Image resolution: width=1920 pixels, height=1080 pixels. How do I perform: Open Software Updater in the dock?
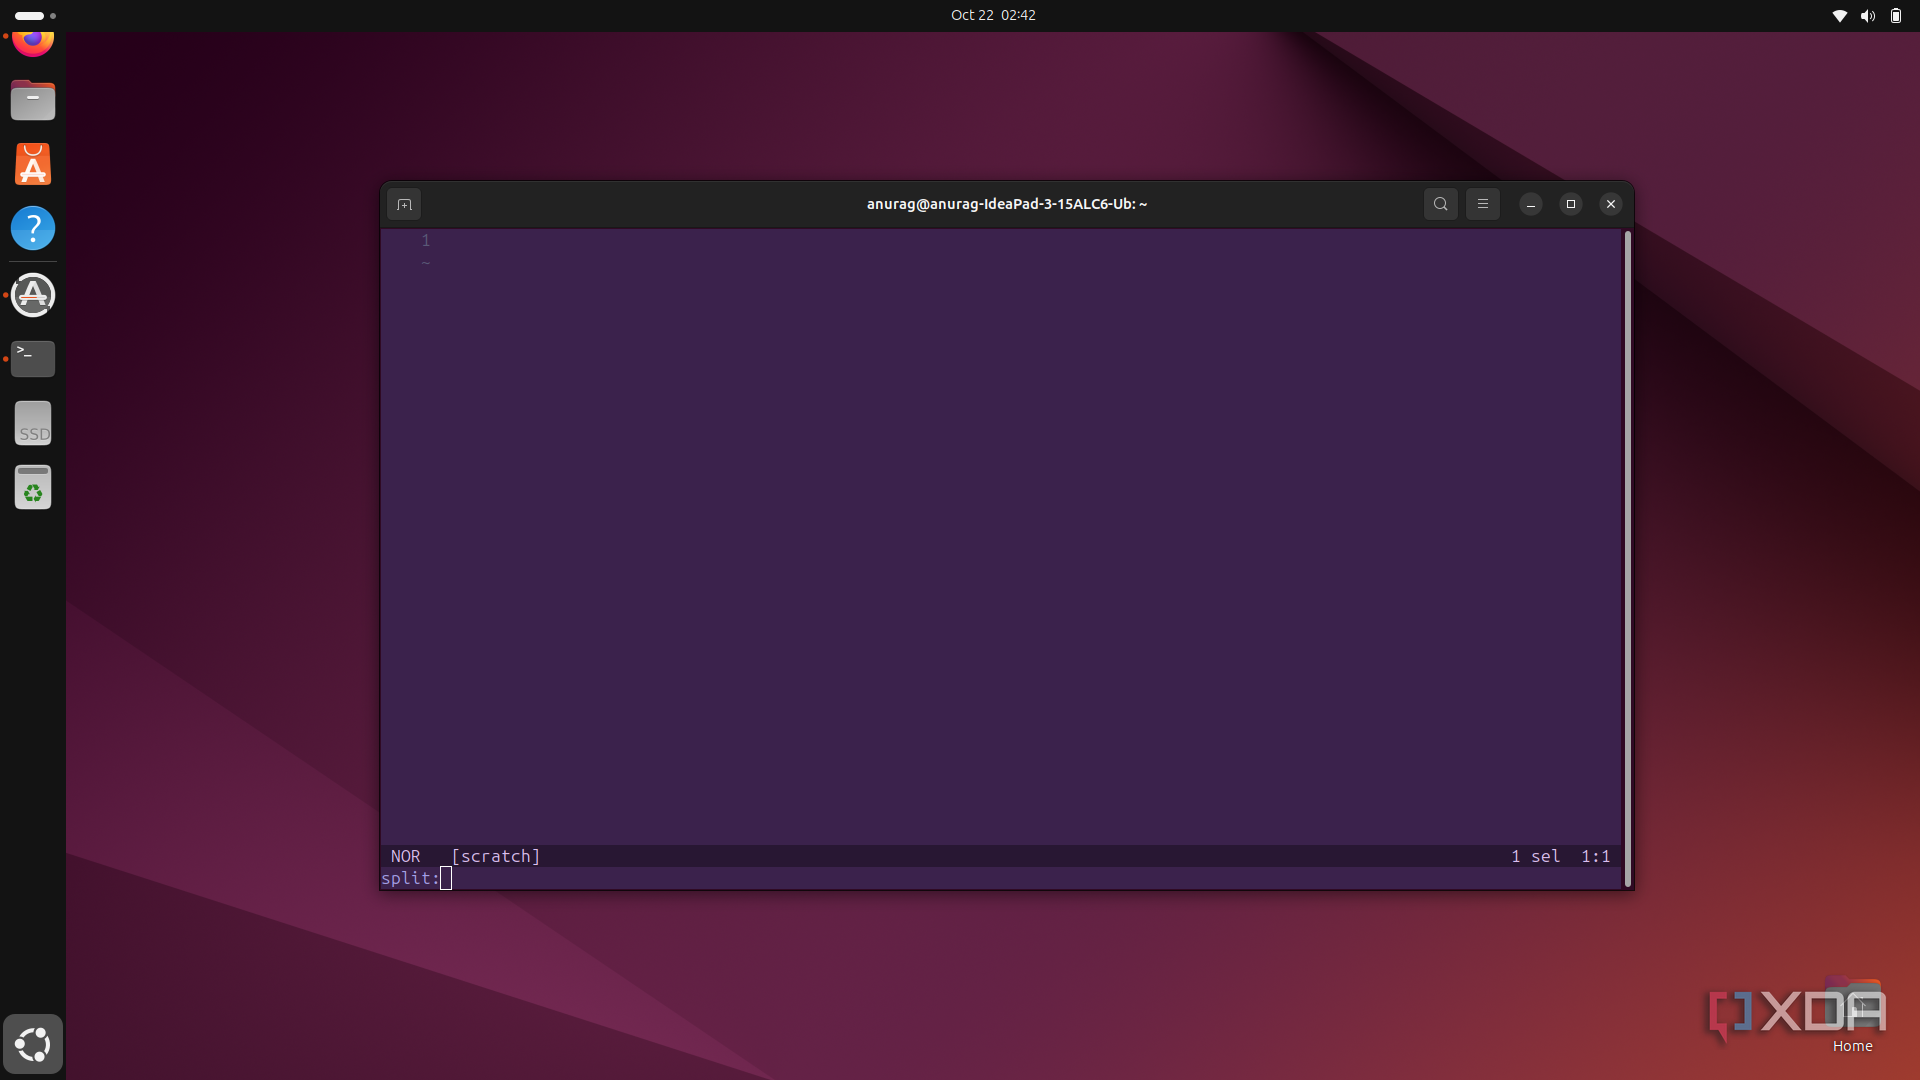coord(33,295)
